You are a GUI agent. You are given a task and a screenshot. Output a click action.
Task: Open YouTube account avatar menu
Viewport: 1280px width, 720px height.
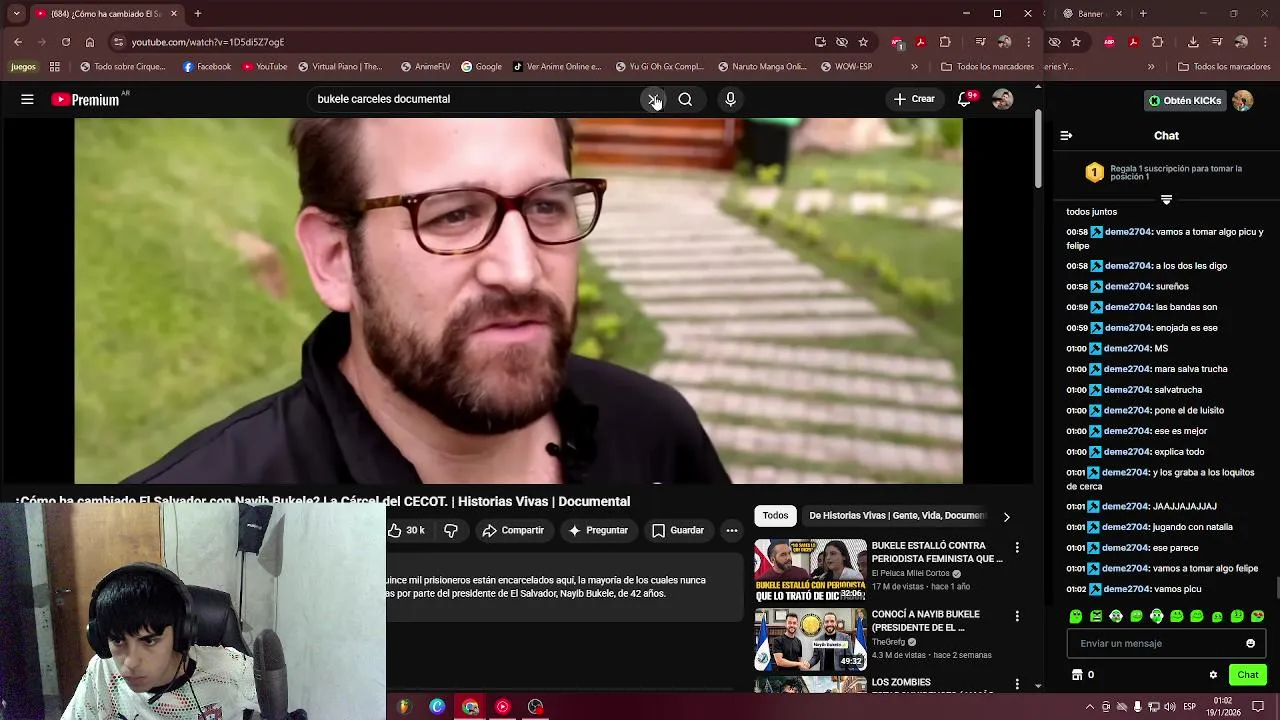coord(1002,99)
